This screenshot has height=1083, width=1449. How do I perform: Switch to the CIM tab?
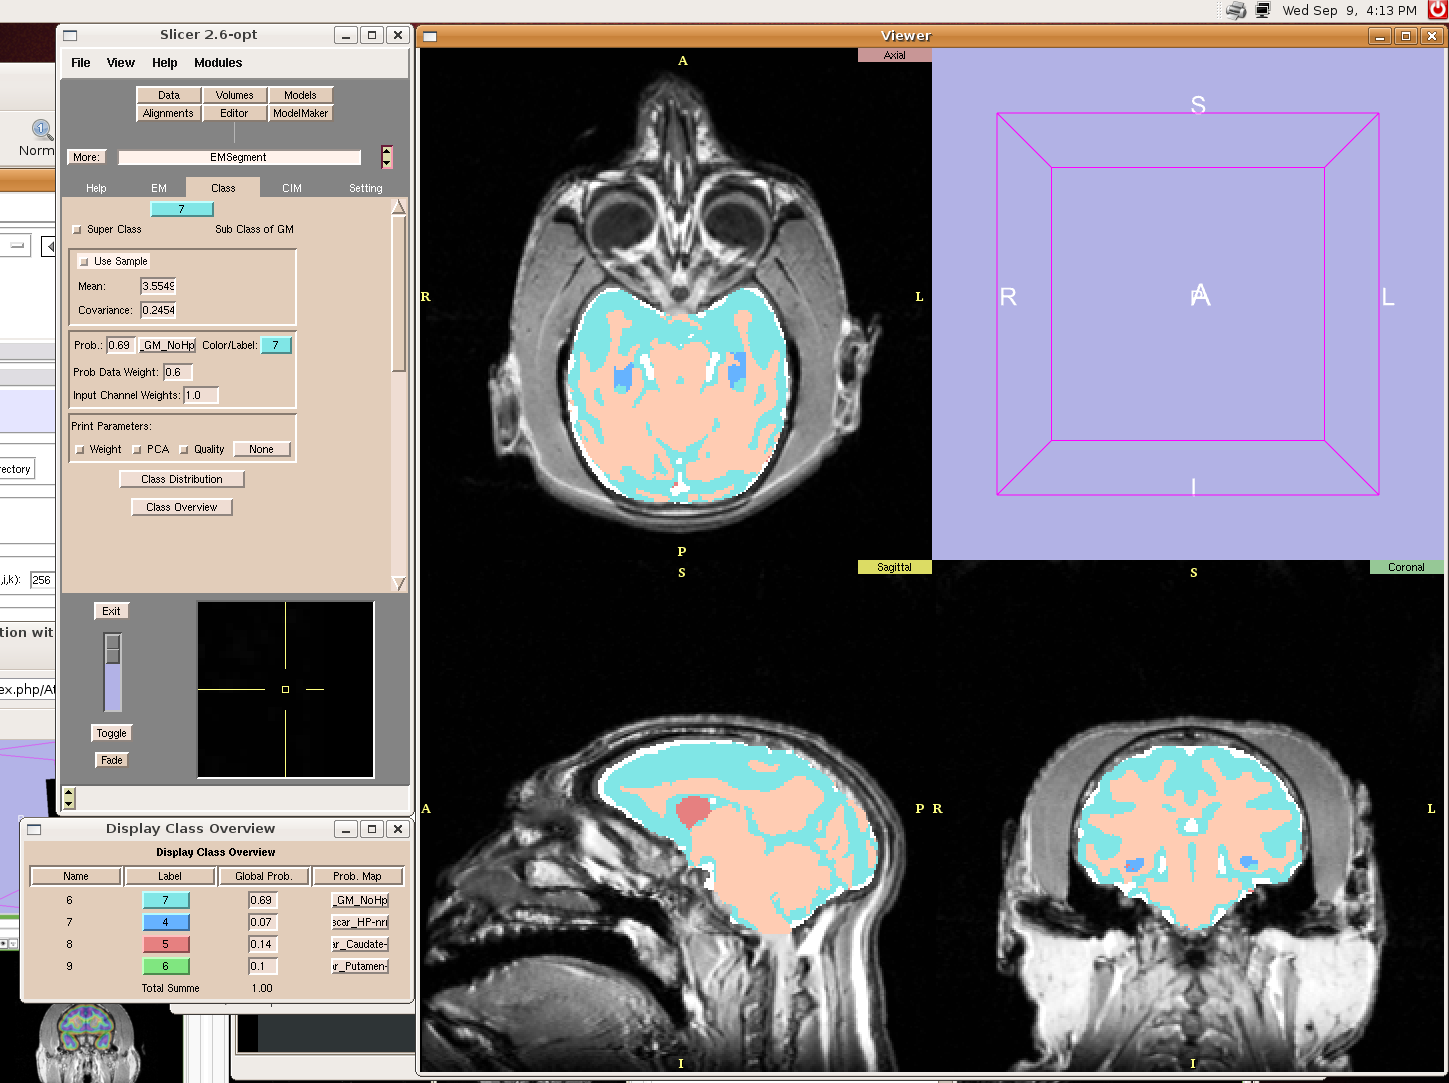click(291, 188)
